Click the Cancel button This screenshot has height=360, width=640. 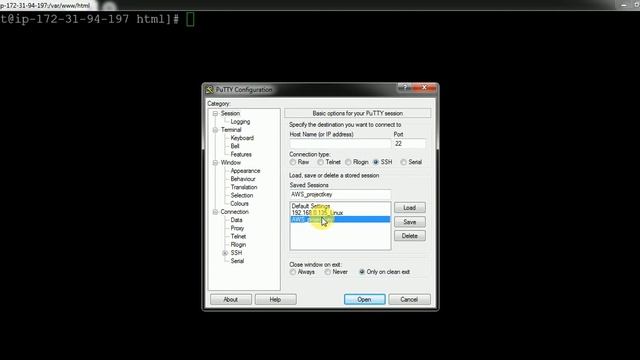(409, 300)
